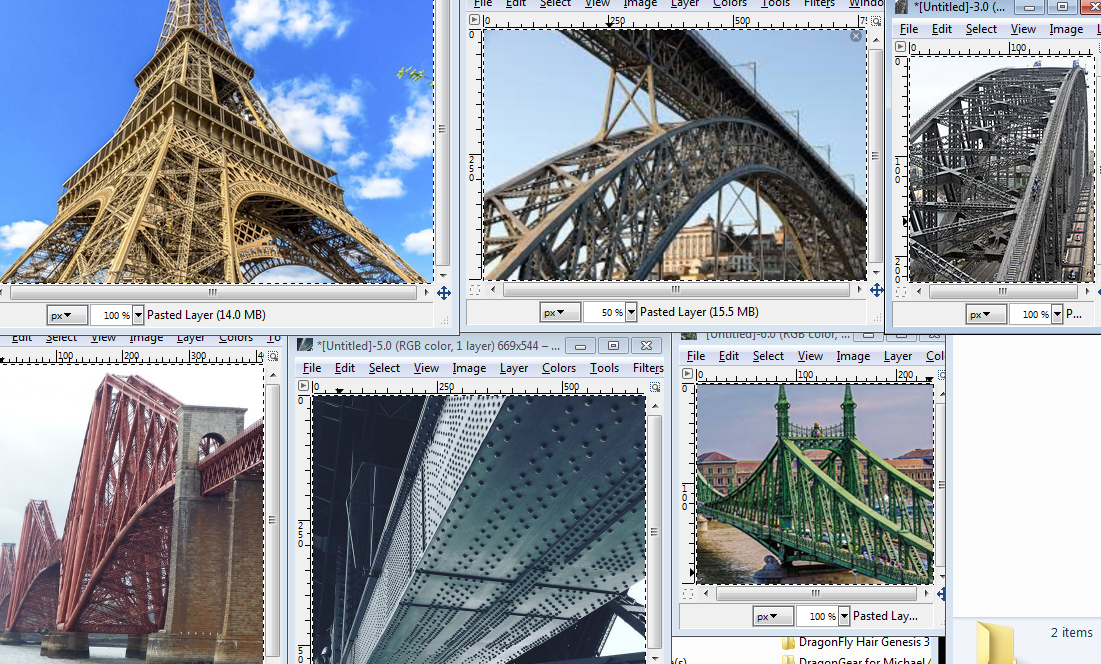
Task: Click zoom-on-resize icon in red bridge window
Action: point(273,356)
